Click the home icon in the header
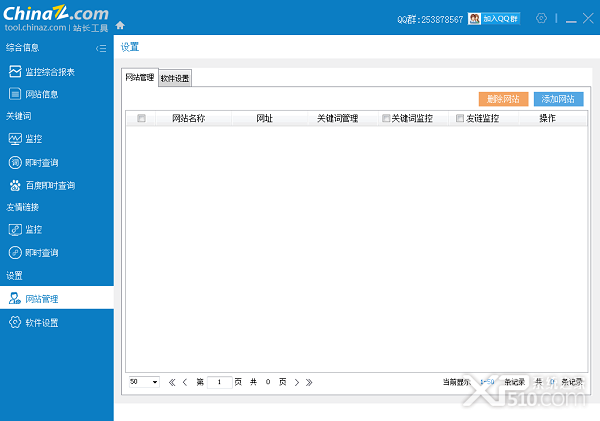The height and width of the screenshot is (421, 600). click(120, 25)
